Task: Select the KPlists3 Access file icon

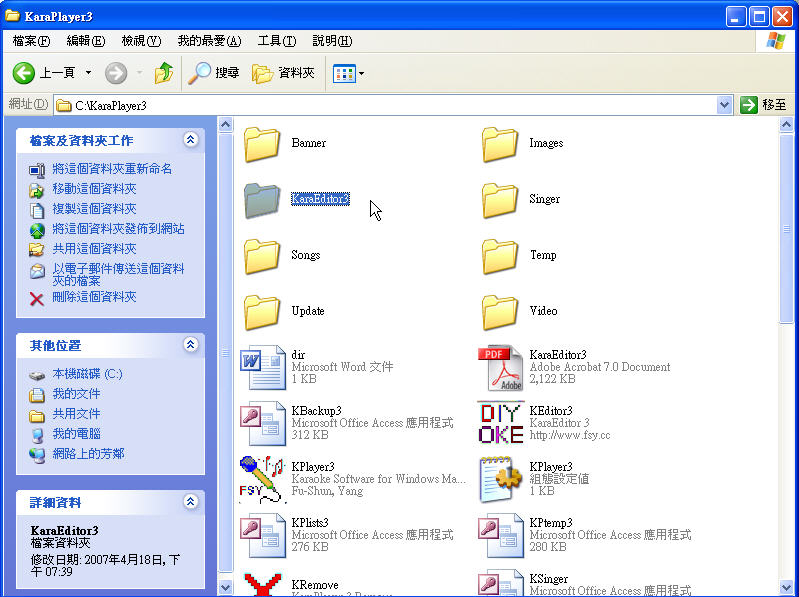Action: pyautogui.click(x=263, y=535)
